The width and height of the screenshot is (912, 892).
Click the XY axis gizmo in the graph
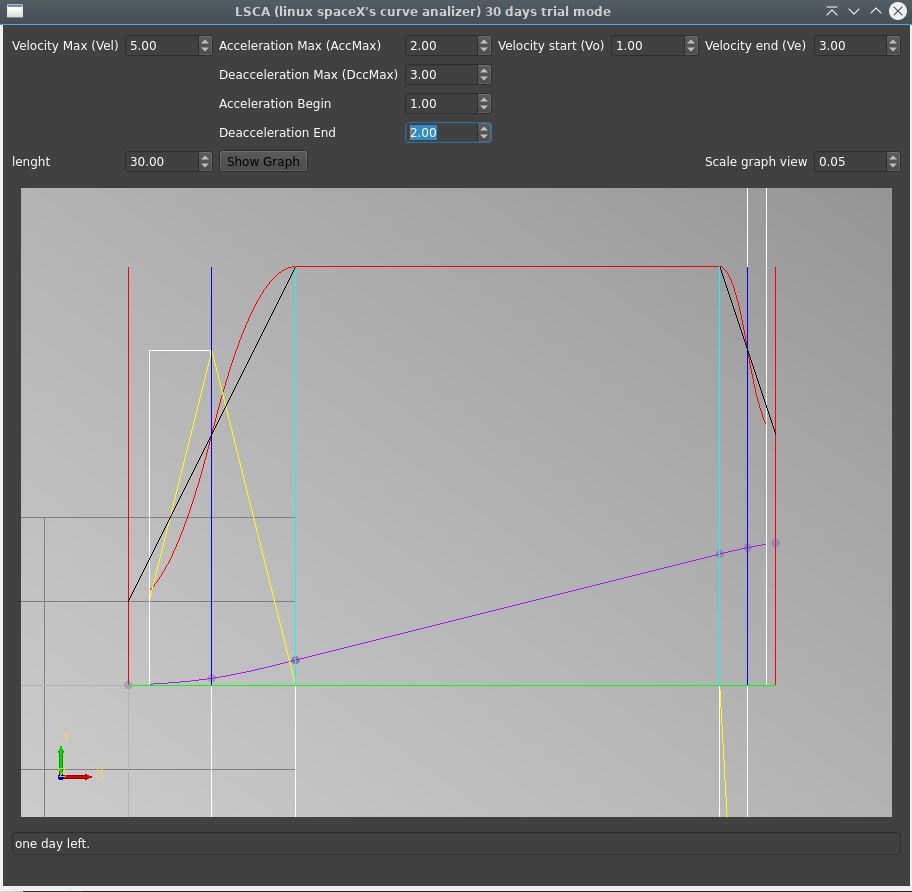coord(80,758)
